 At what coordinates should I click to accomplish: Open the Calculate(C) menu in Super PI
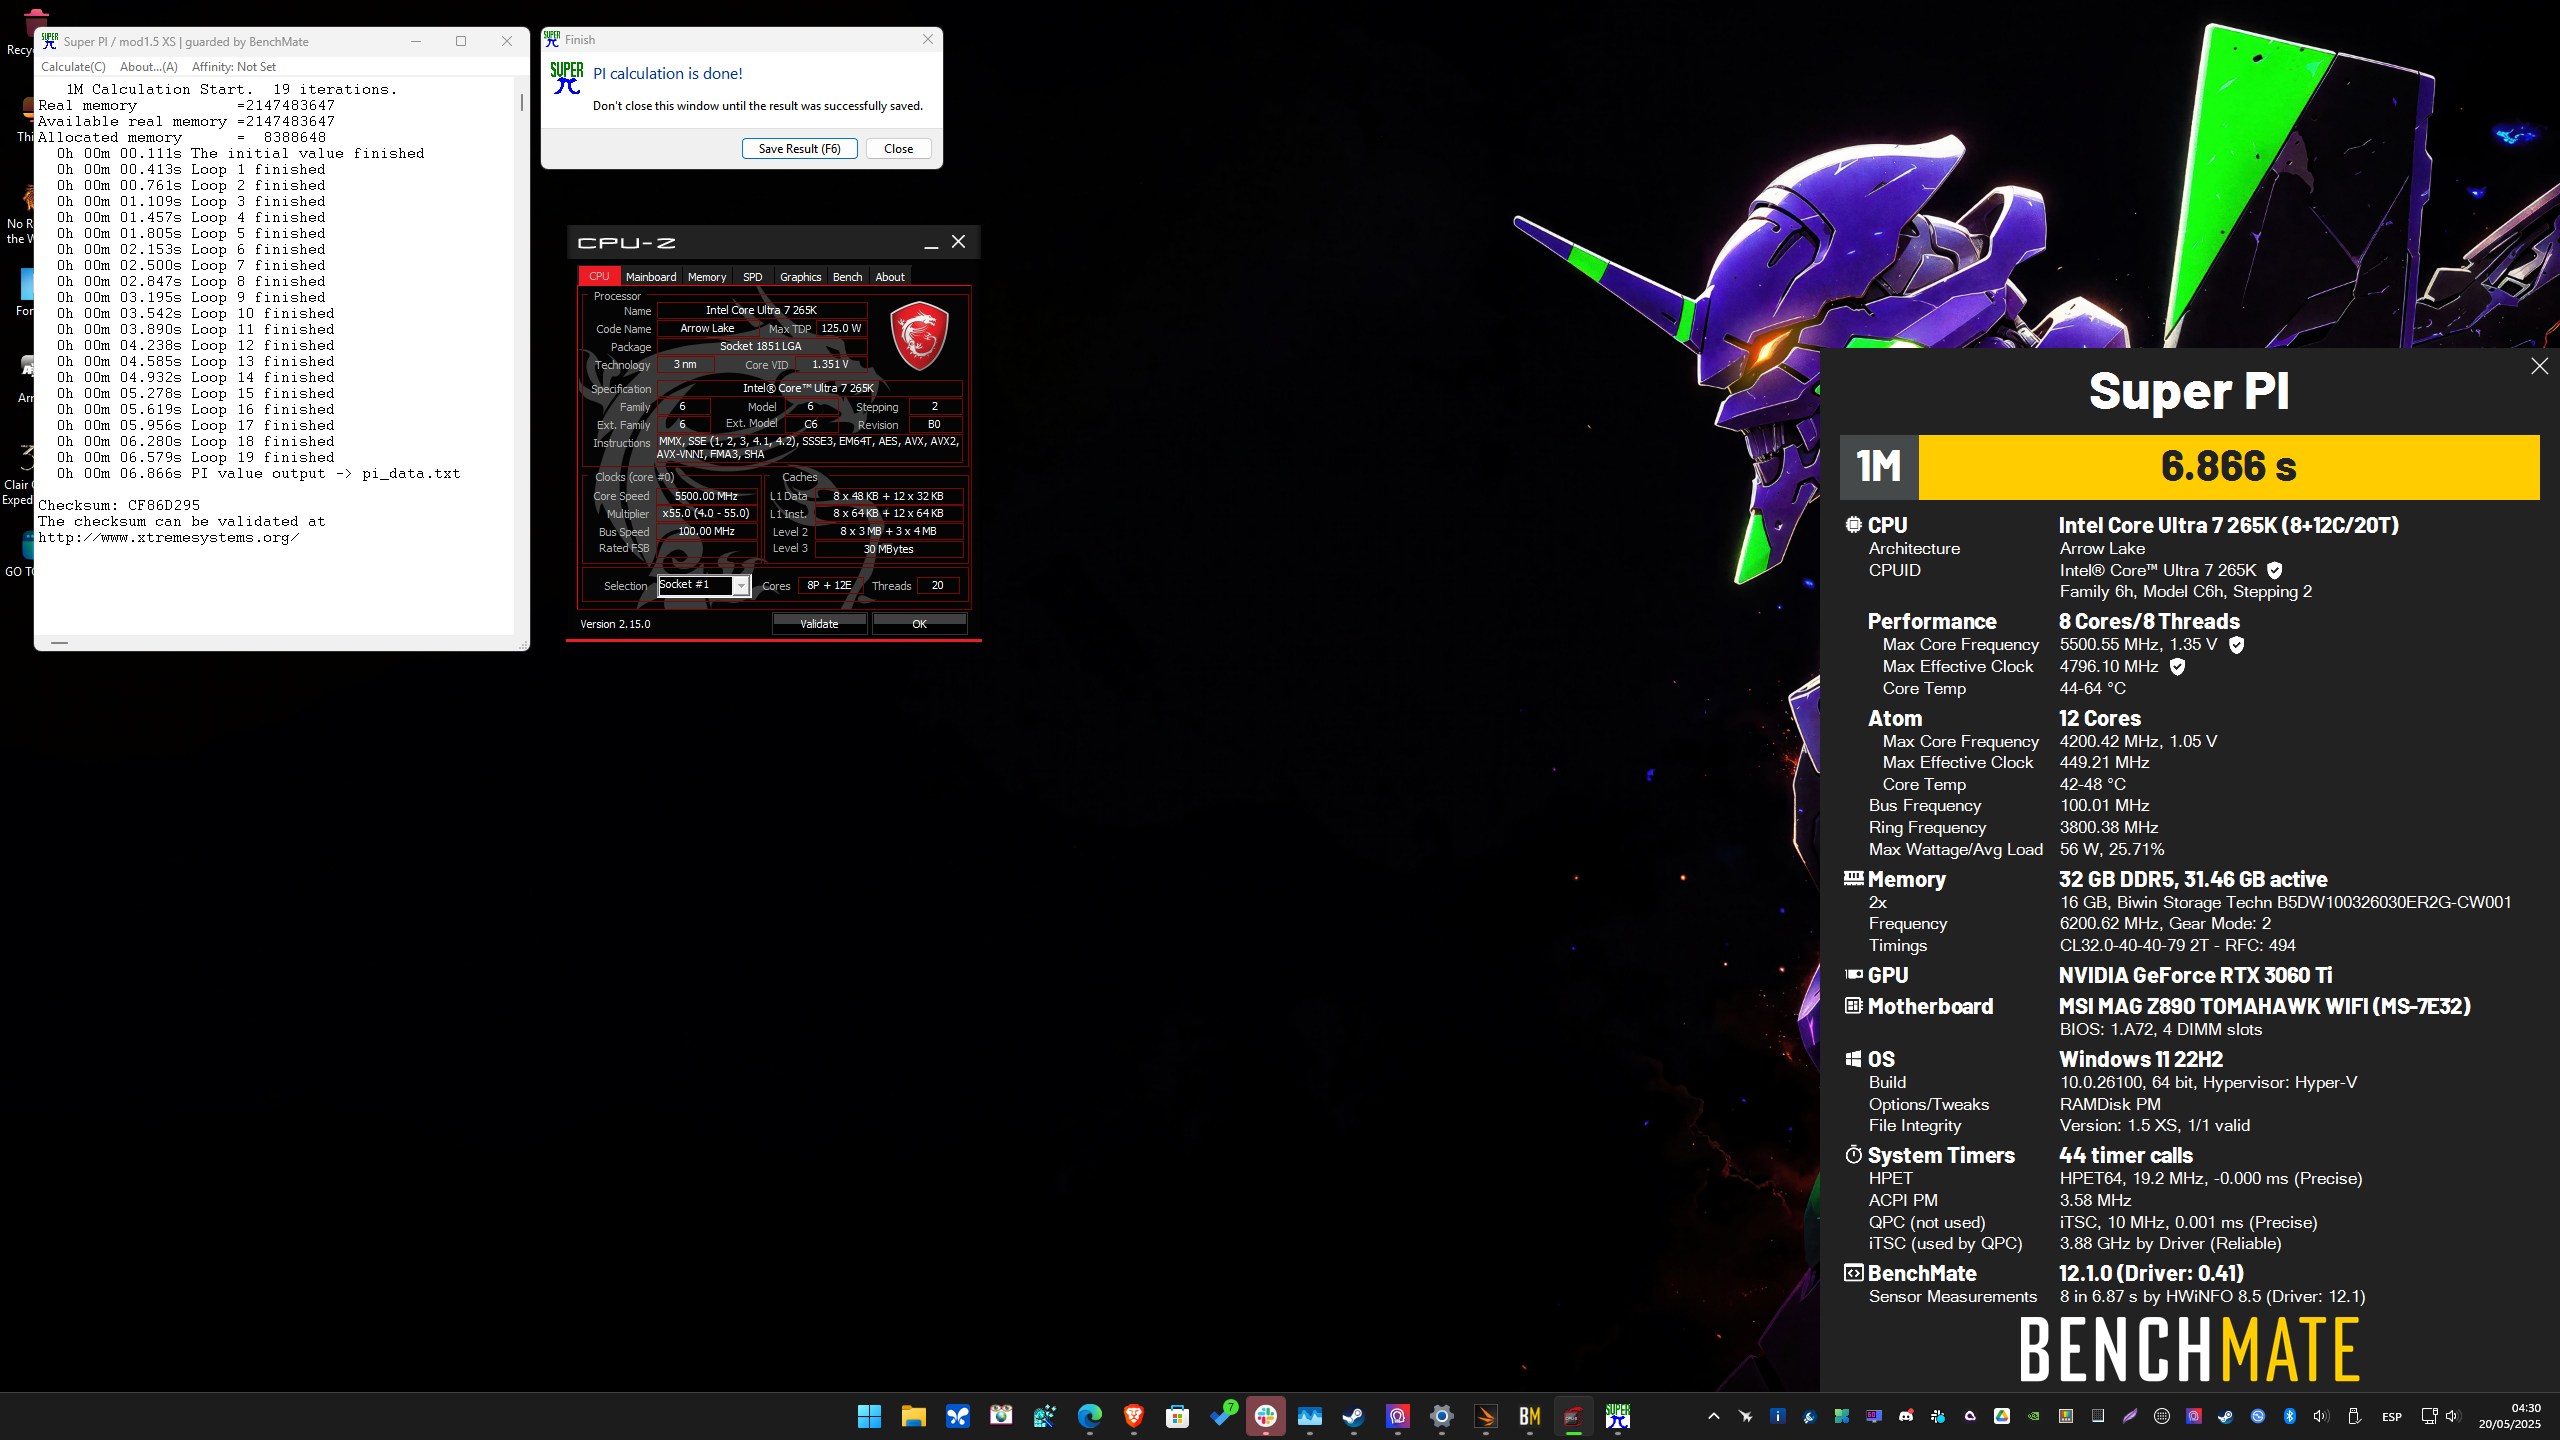73,67
